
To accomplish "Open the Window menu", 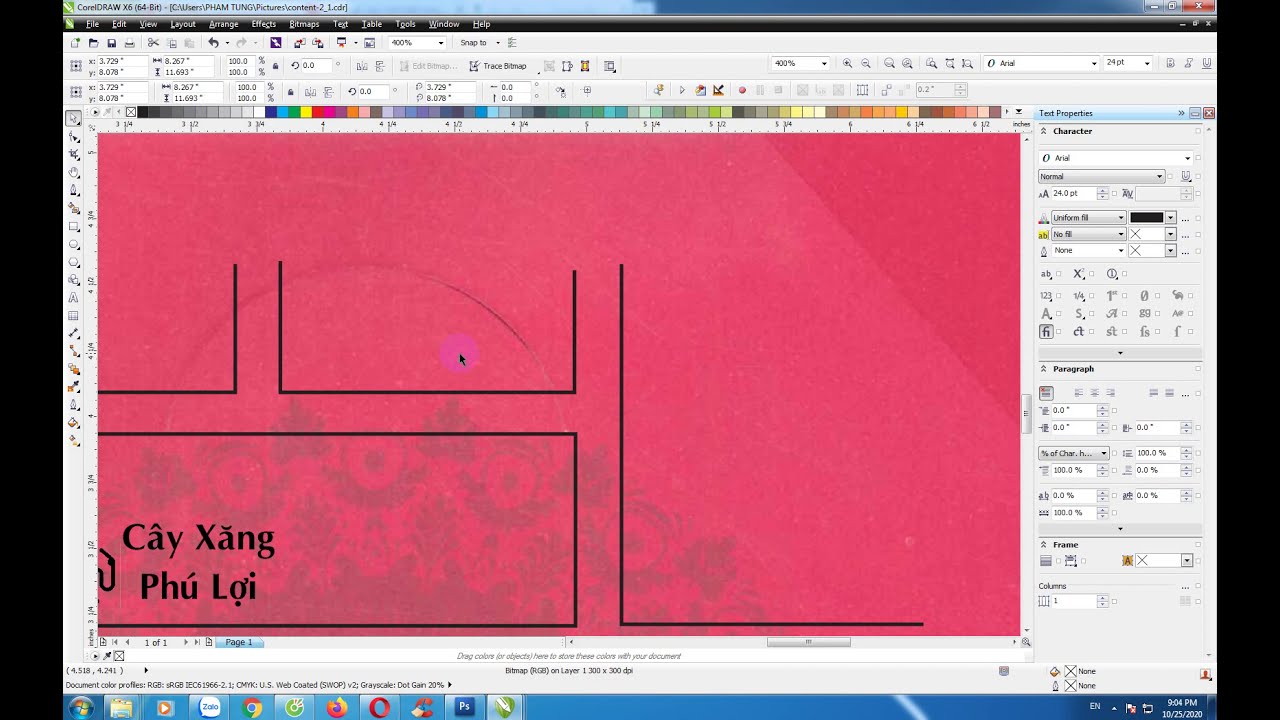I will tap(444, 24).
